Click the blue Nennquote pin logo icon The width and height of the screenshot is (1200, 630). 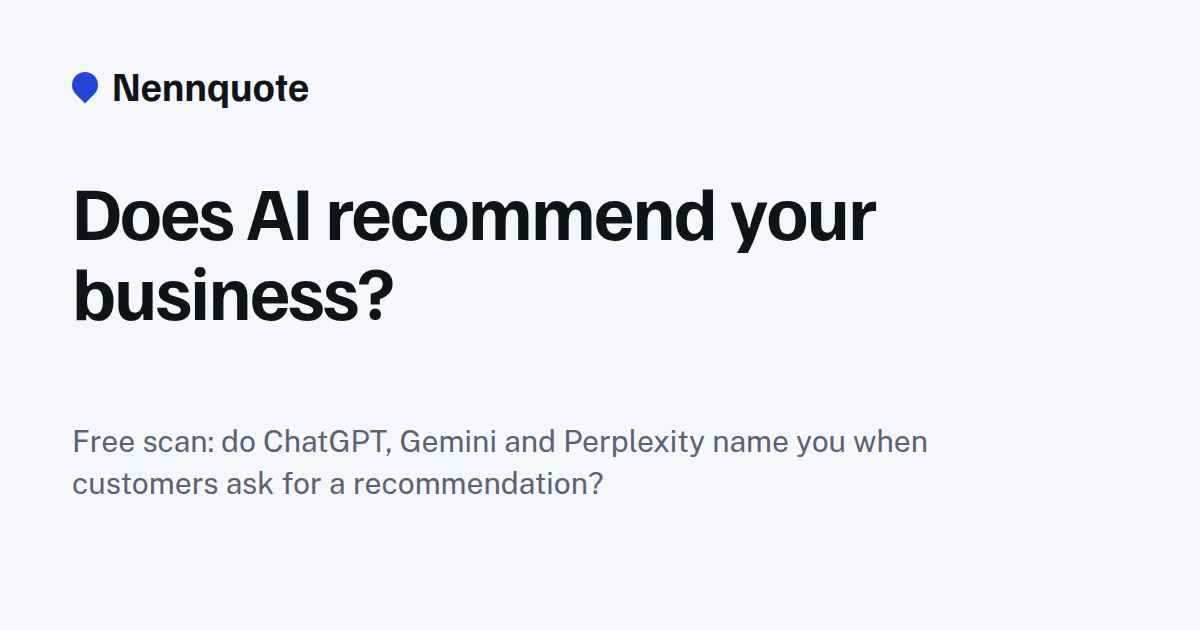[x=85, y=88]
